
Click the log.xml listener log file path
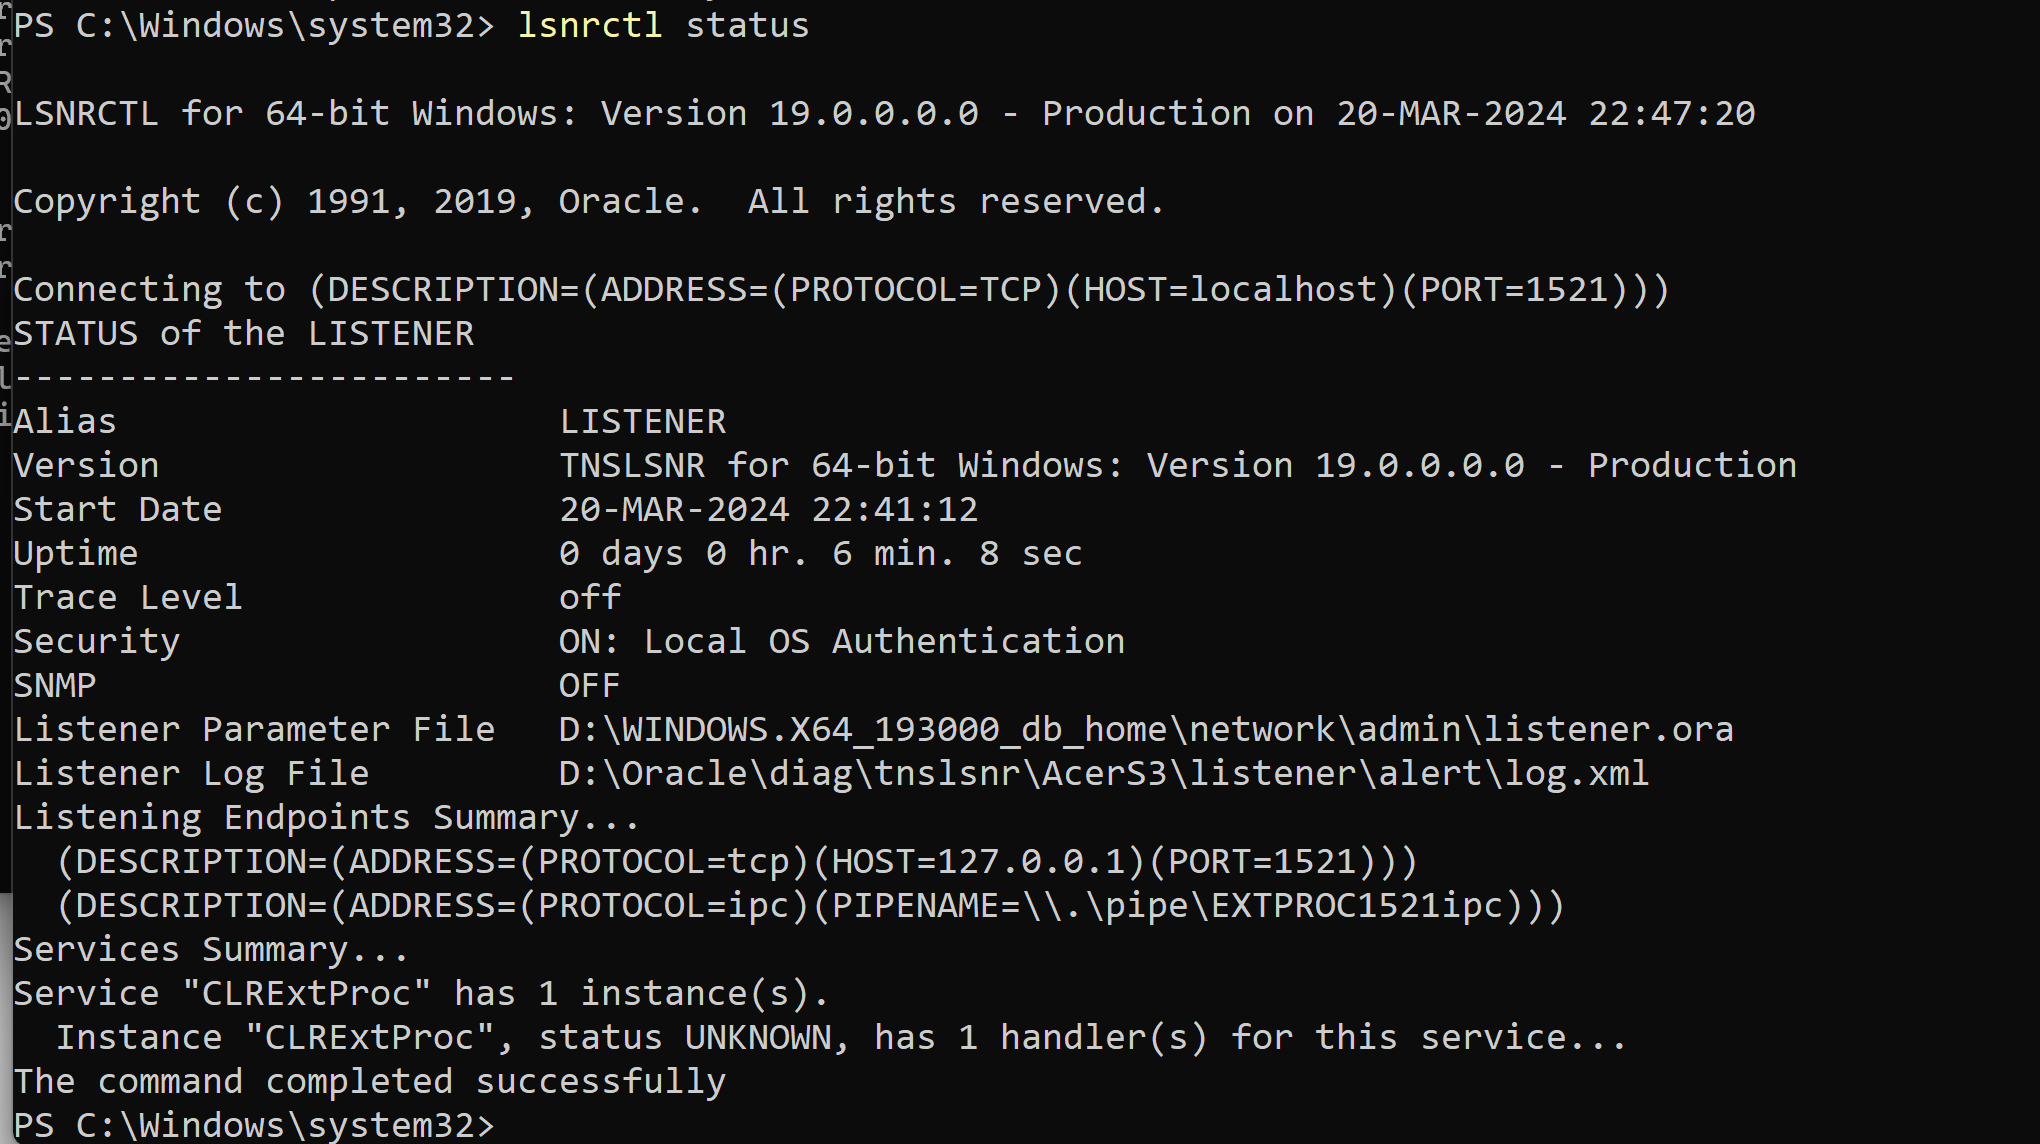[1103, 774]
